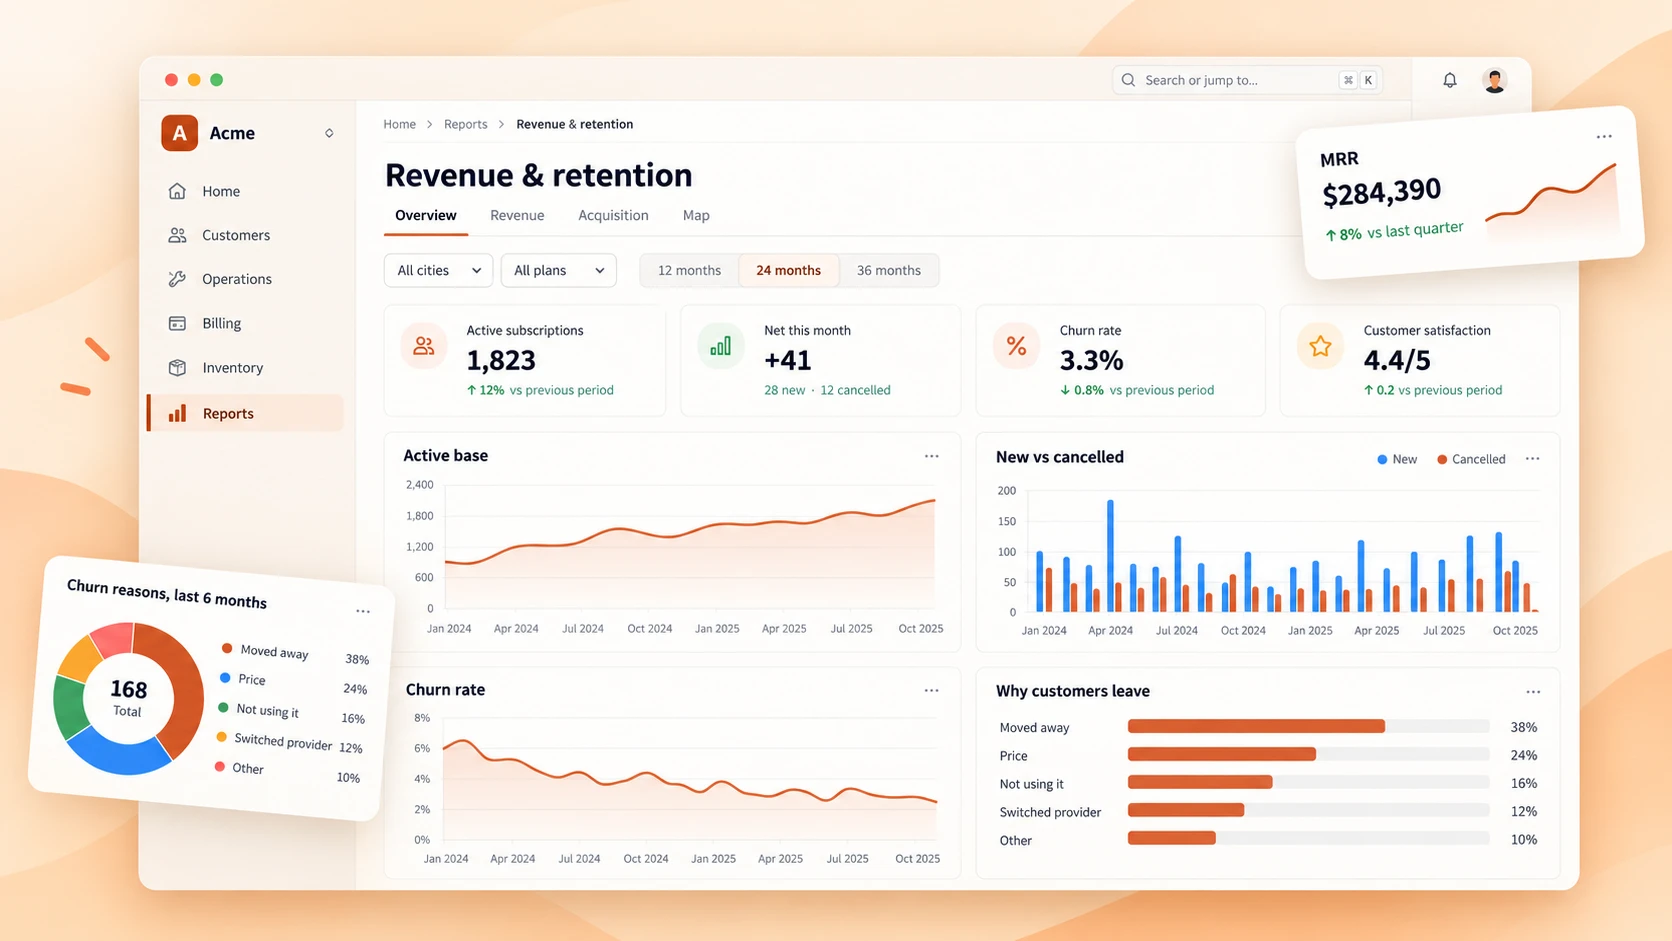Switch to the Revenue tab
The width and height of the screenshot is (1672, 941).
[517, 216]
